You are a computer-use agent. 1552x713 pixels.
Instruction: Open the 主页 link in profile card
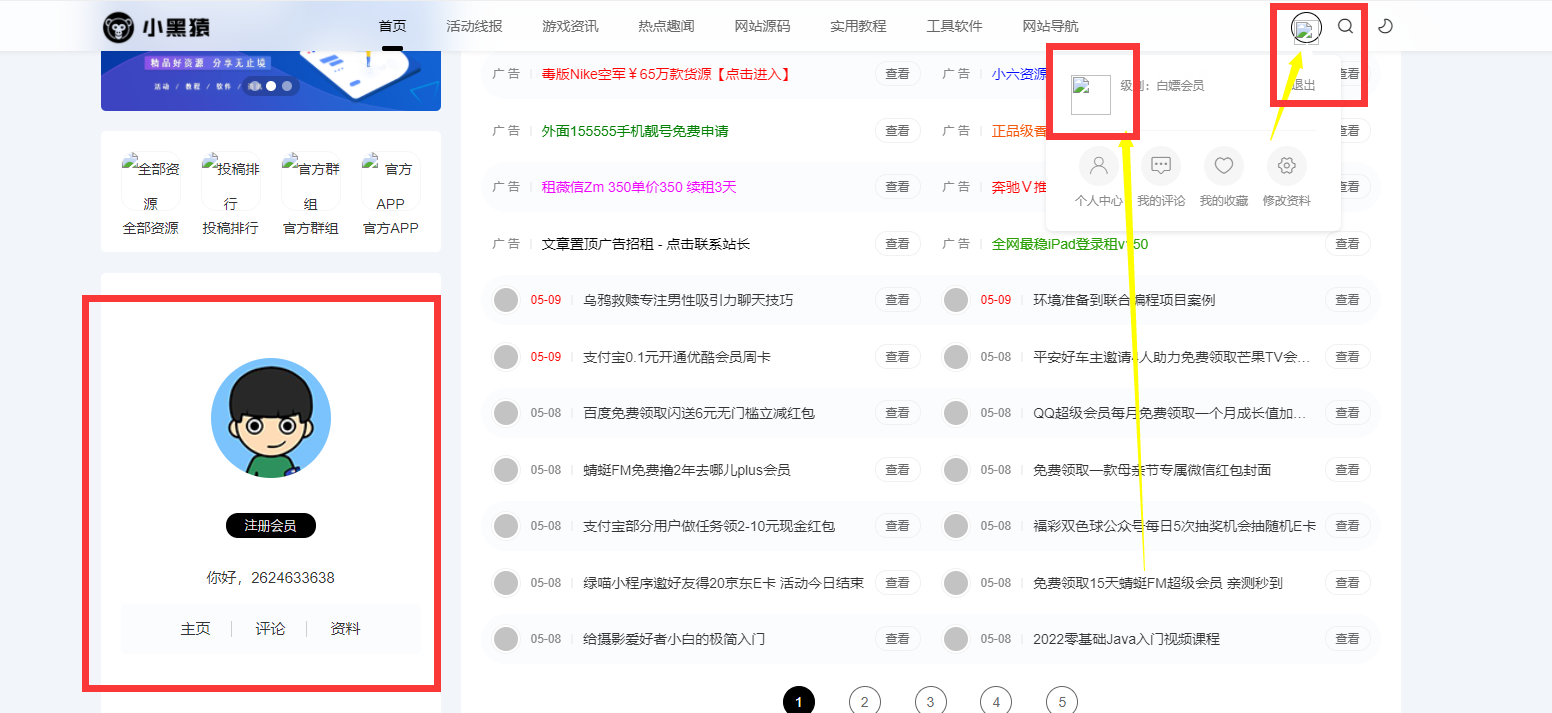pyautogui.click(x=196, y=629)
